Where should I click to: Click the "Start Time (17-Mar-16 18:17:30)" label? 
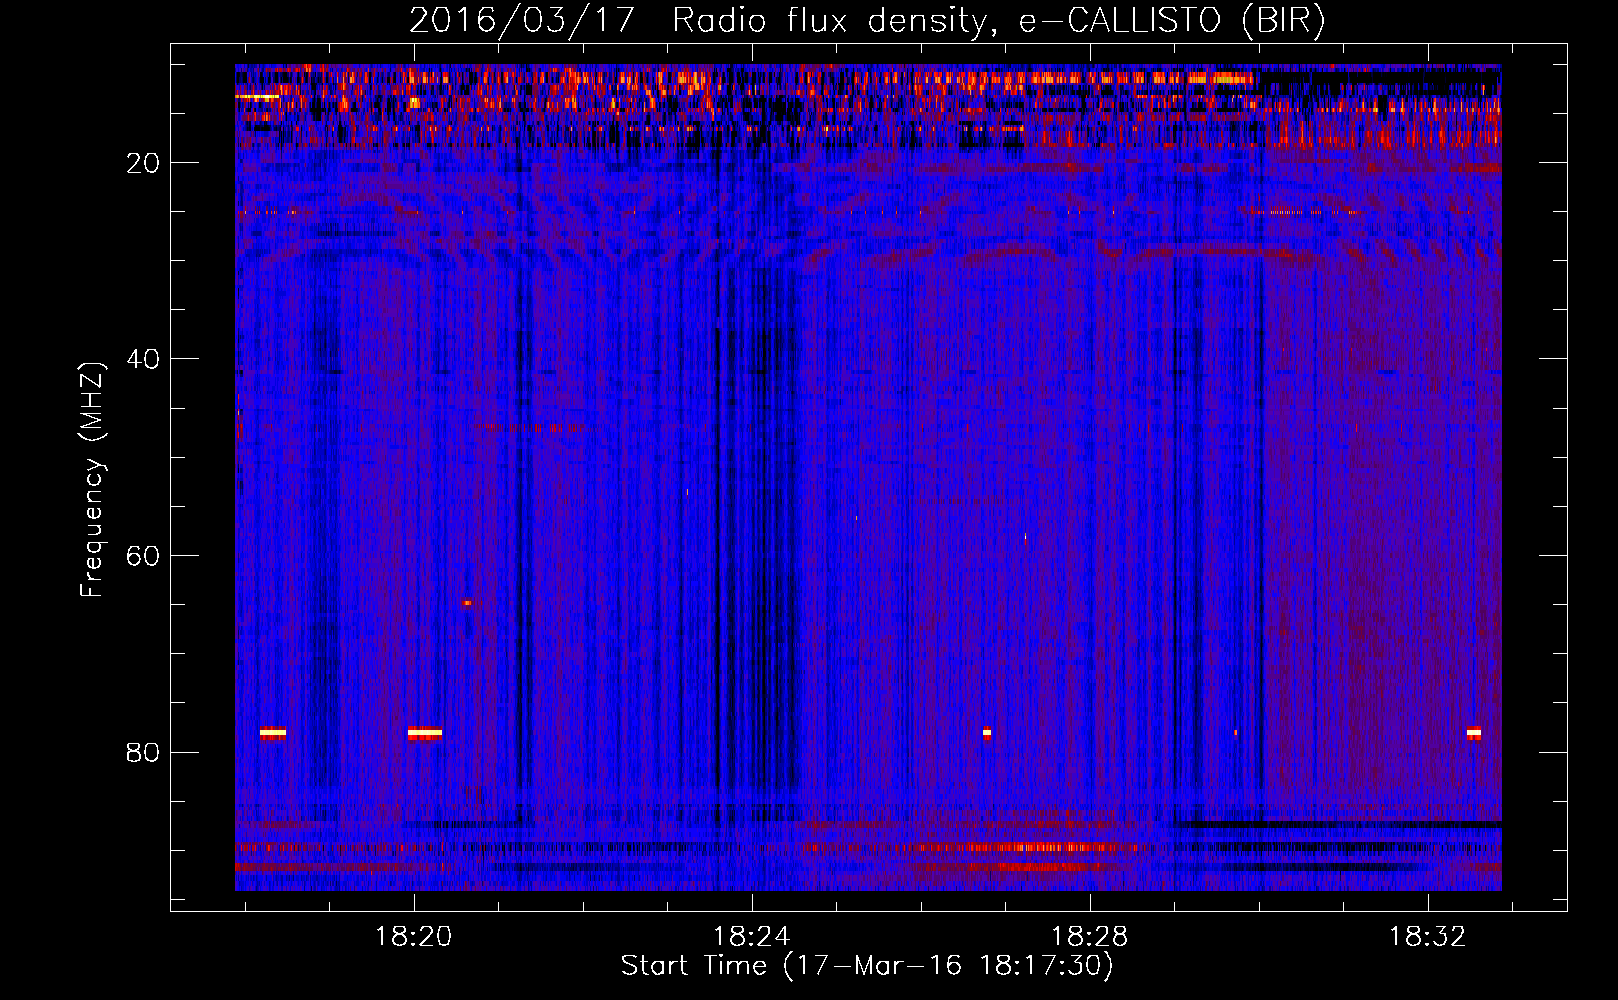tap(867, 966)
